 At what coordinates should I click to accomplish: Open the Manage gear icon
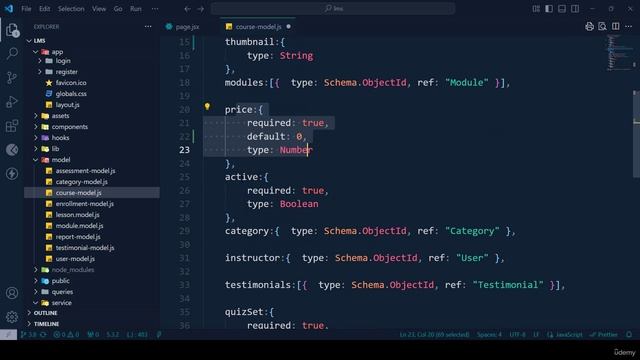(x=12, y=317)
